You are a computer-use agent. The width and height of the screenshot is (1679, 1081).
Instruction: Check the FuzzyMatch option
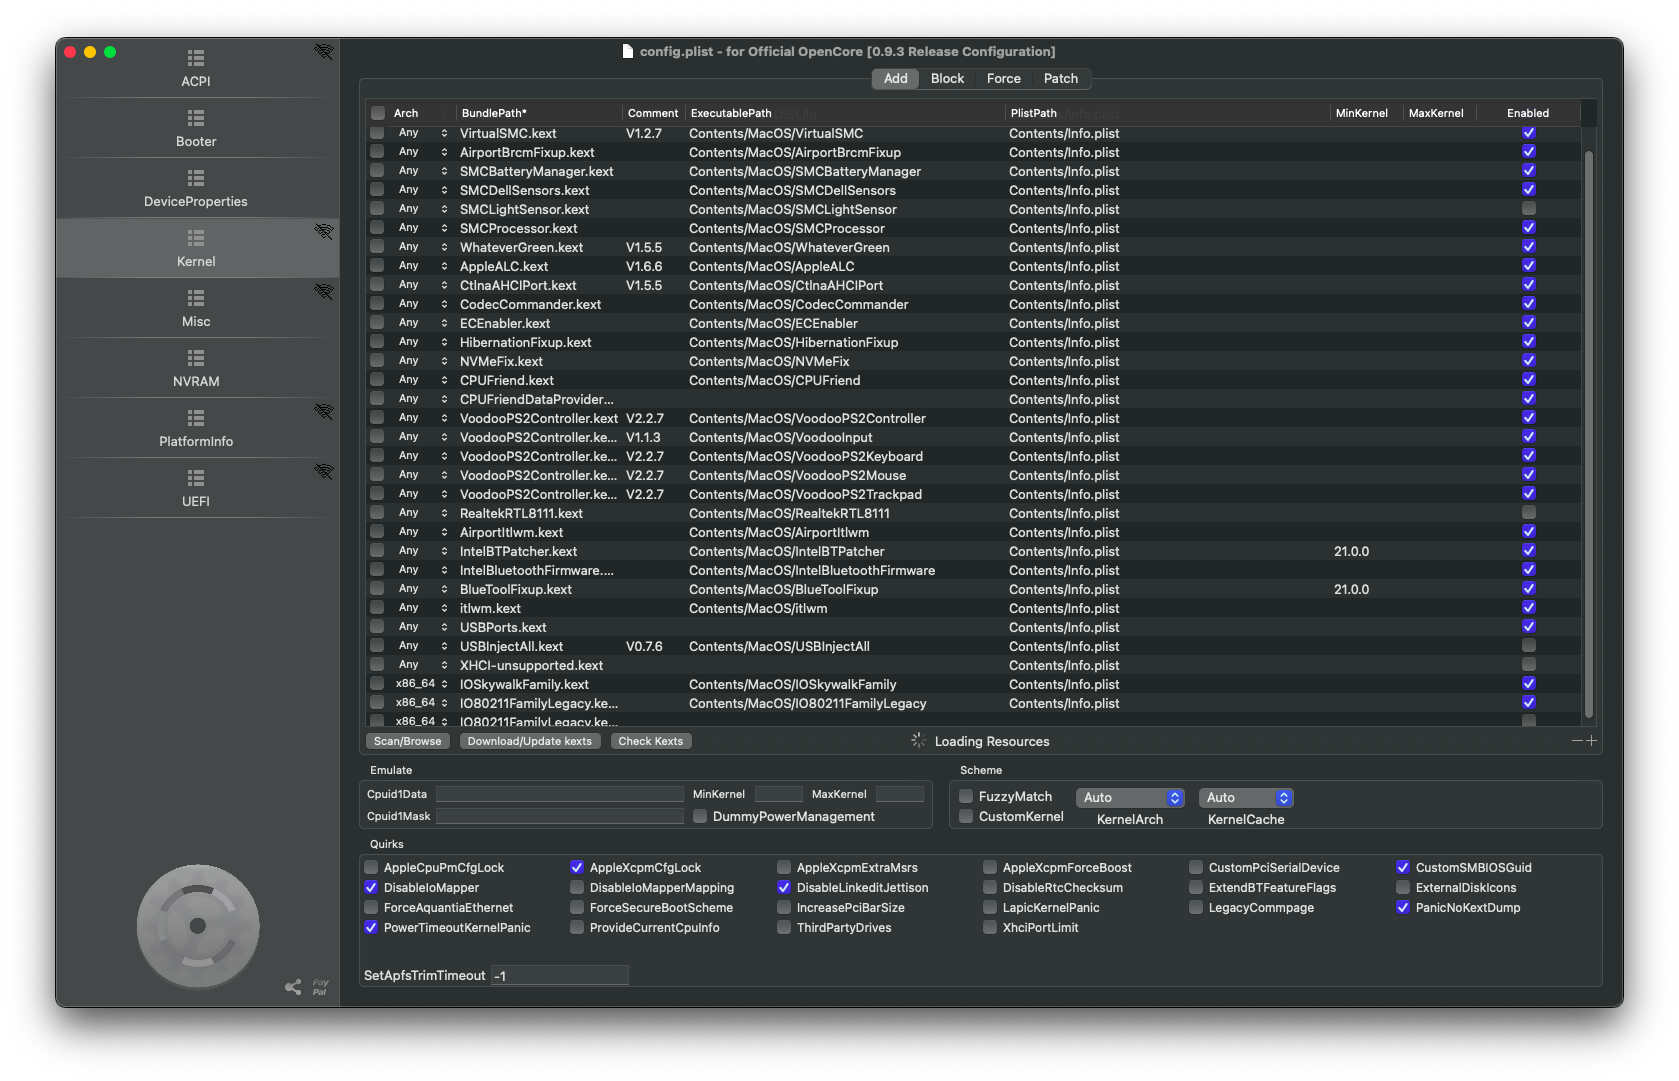pyautogui.click(x=966, y=797)
